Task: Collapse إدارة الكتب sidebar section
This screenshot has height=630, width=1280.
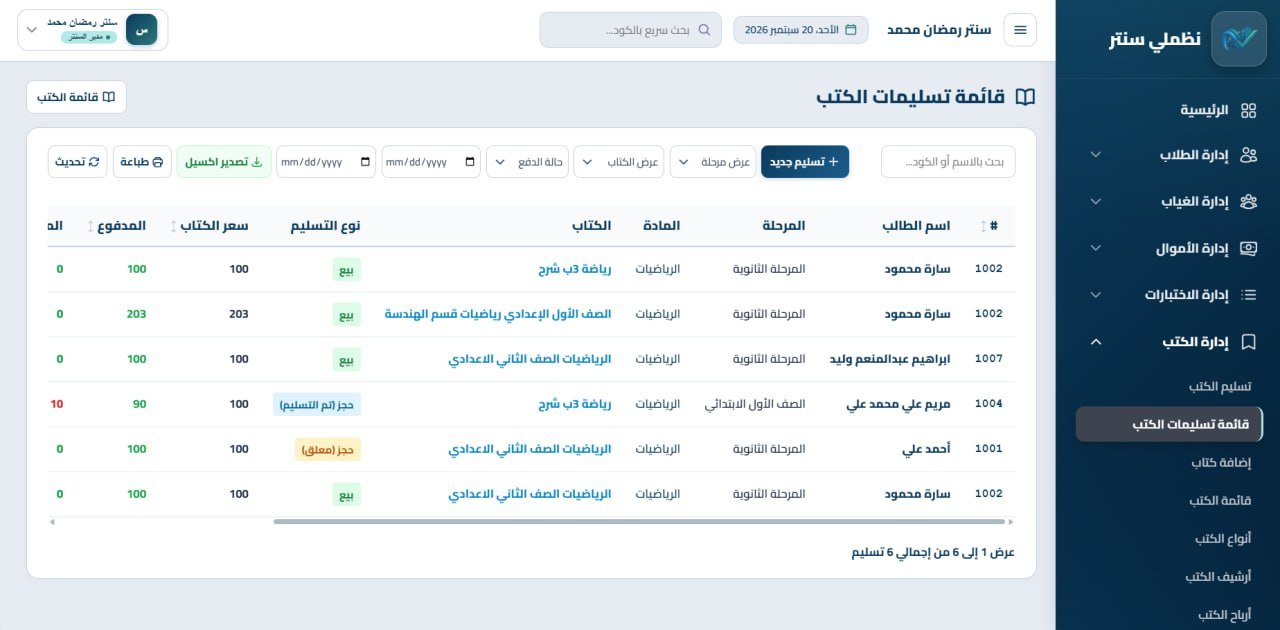Action: coord(1096,342)
